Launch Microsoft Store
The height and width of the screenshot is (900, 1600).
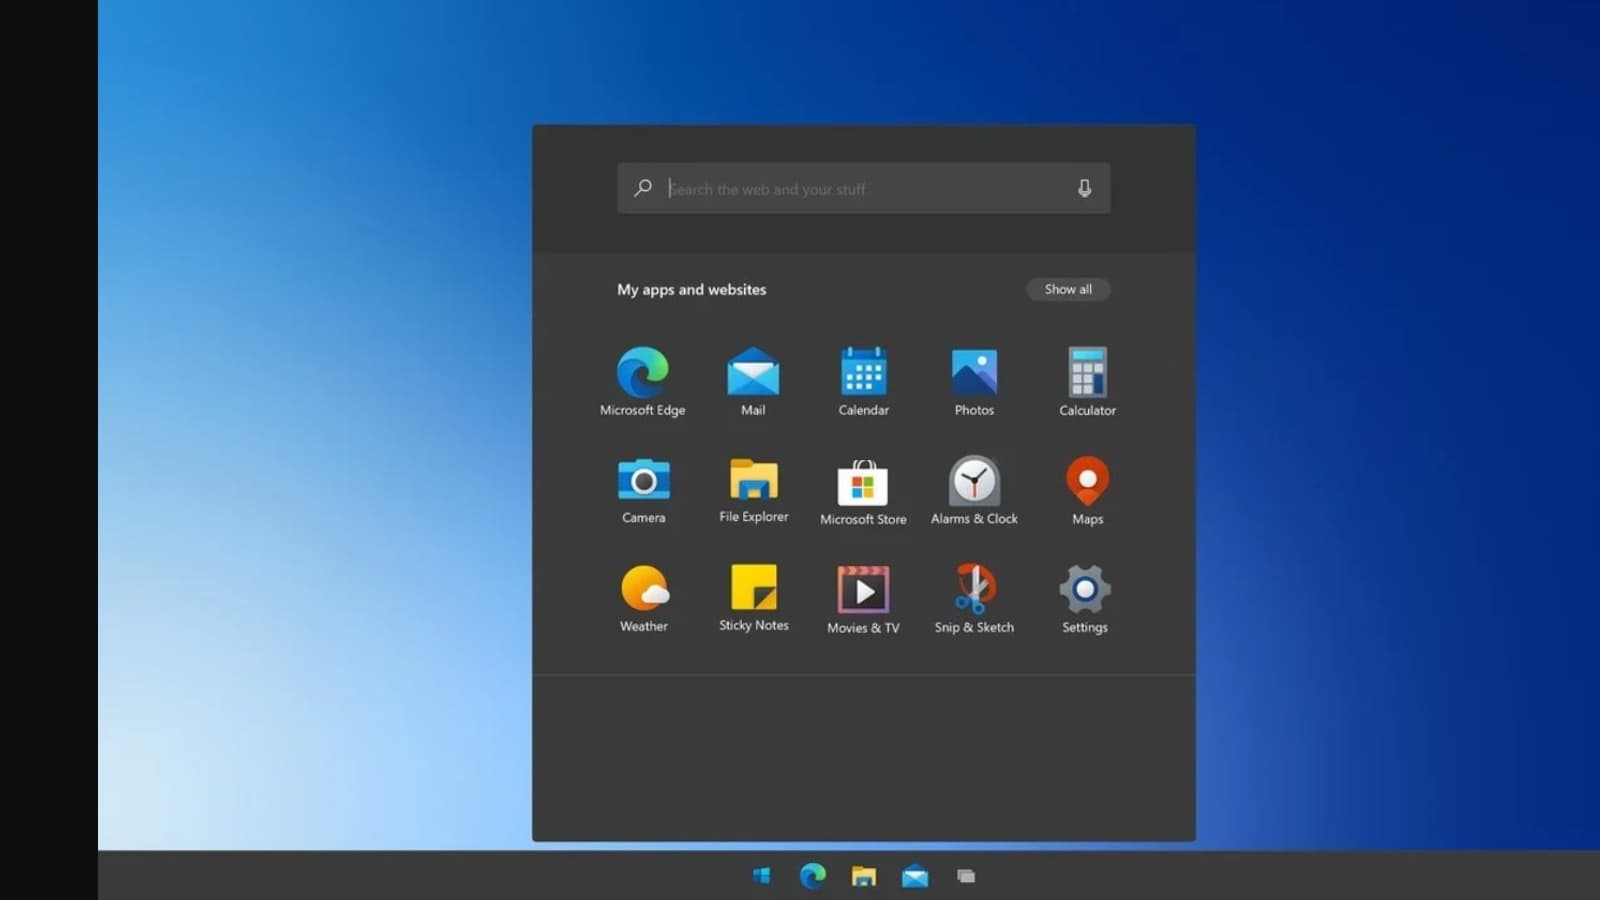point(863,491)
